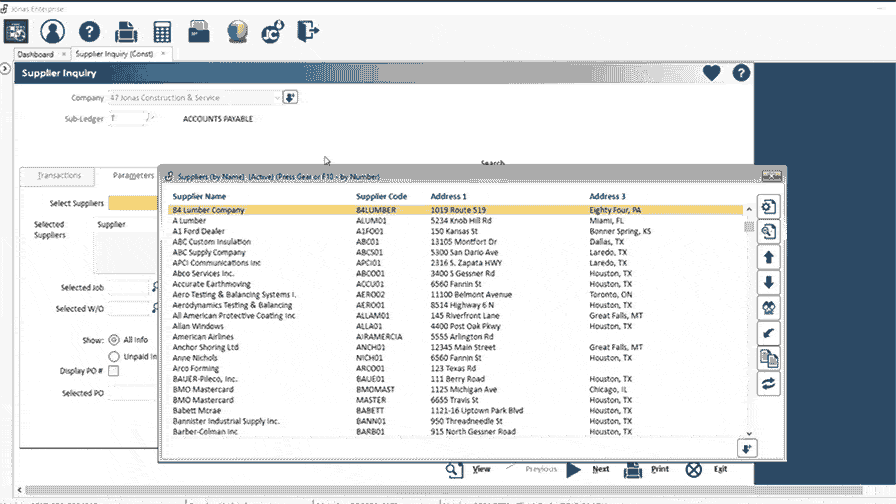896x504 pixels.
Task: Click the horizontal scrollbar at window bottom
Action: coord(443,490)
